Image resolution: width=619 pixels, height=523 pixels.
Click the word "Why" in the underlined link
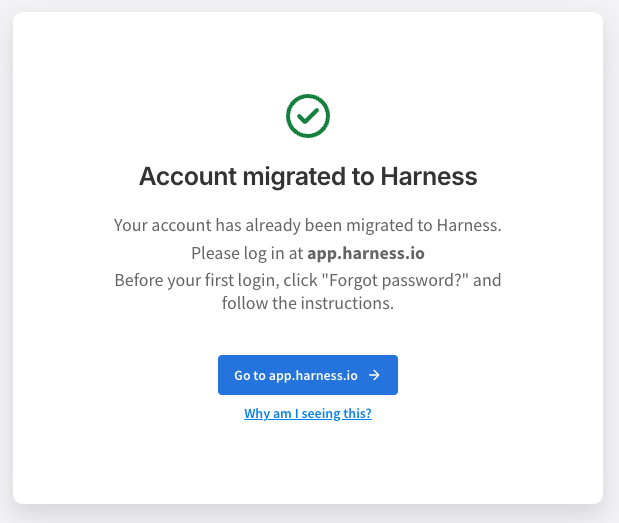point(257,413)
